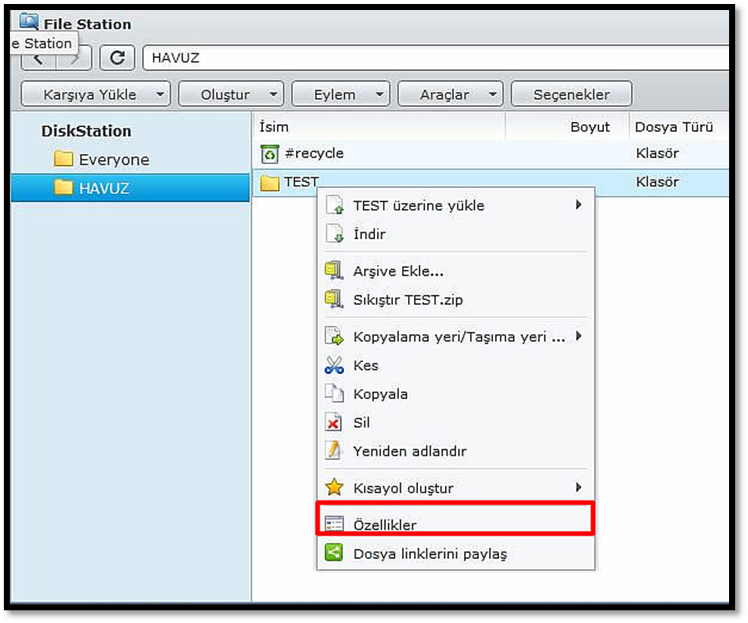Expand the TEST üzerine yükle submenu
Image resolution: width=748 pixels, height=623 pixels.
coord(418,206)
